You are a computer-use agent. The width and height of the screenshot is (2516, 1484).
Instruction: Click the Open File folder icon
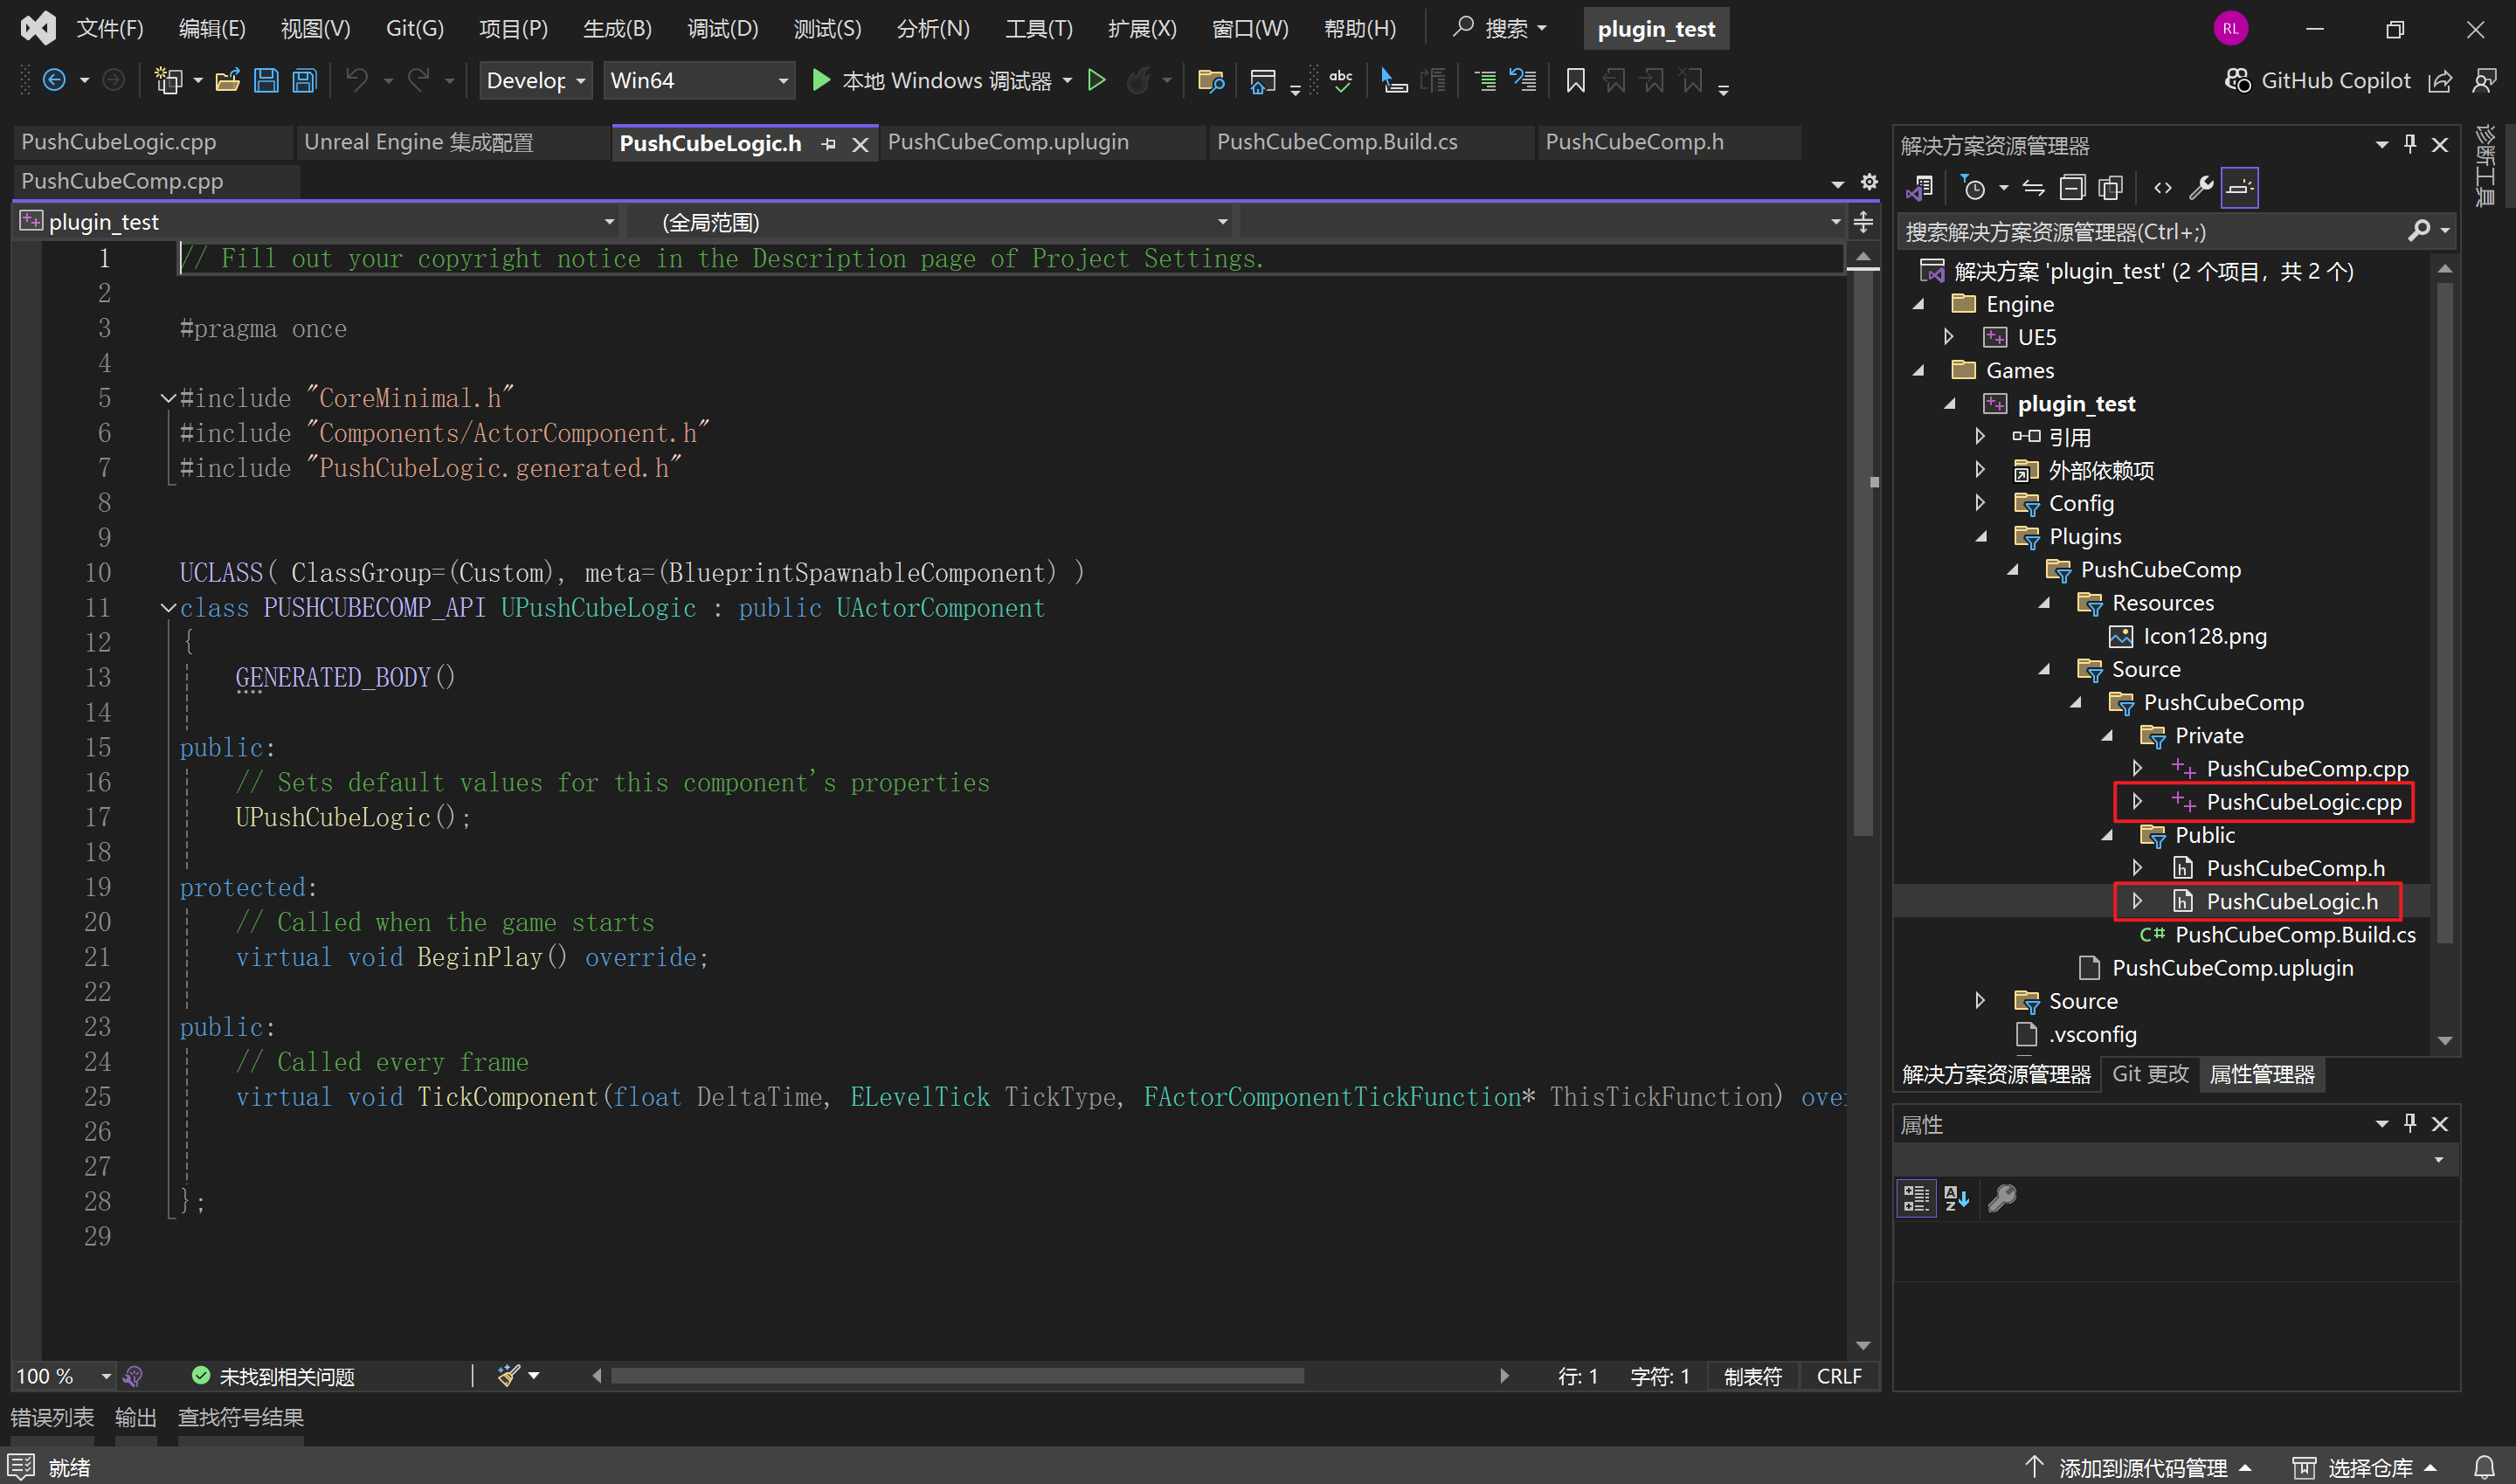pyautogui.click(x=227, y=81)
